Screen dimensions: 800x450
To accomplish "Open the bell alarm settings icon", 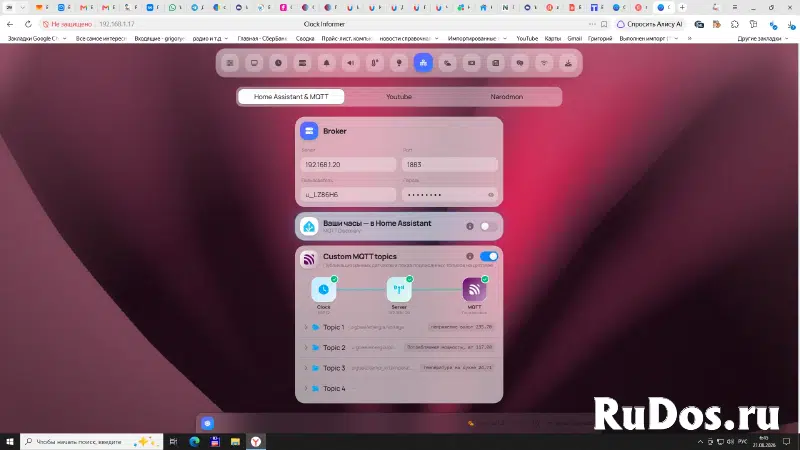I will click(327, 63).
